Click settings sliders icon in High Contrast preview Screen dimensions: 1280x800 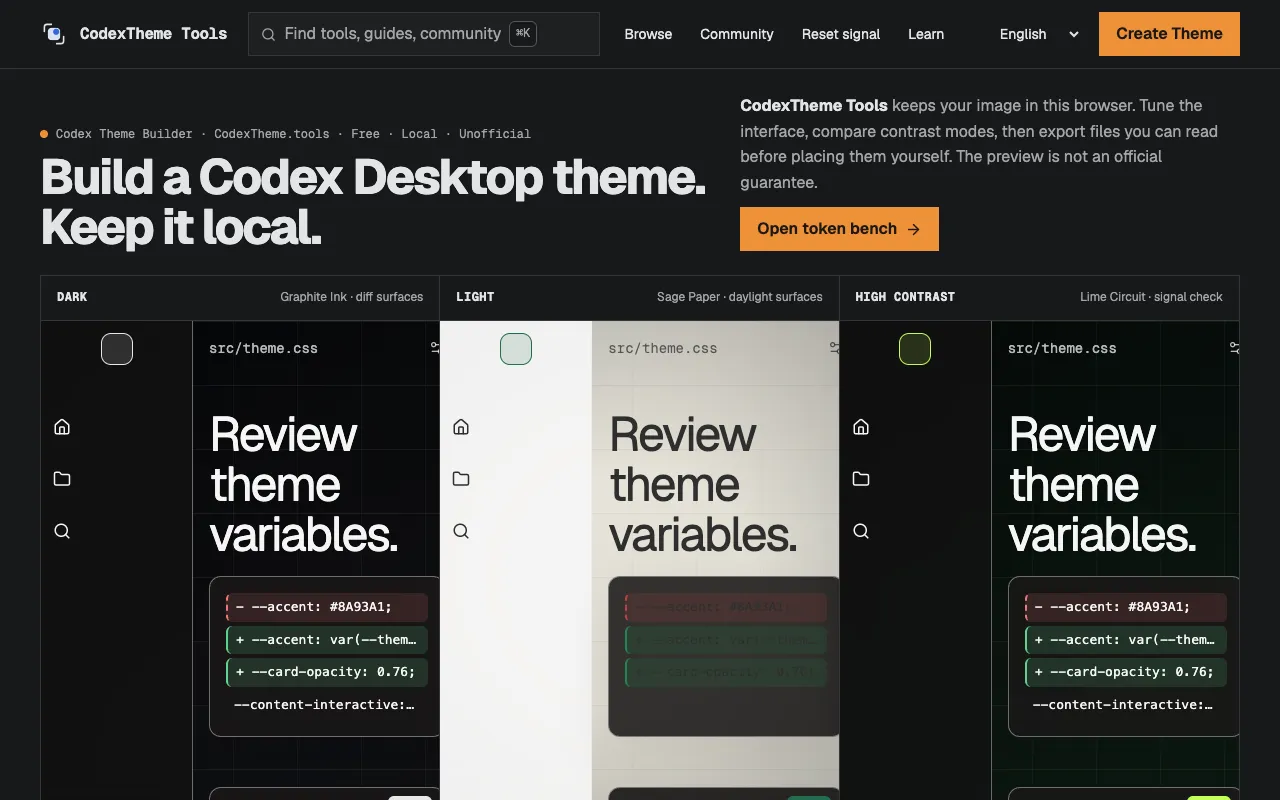1234,348
